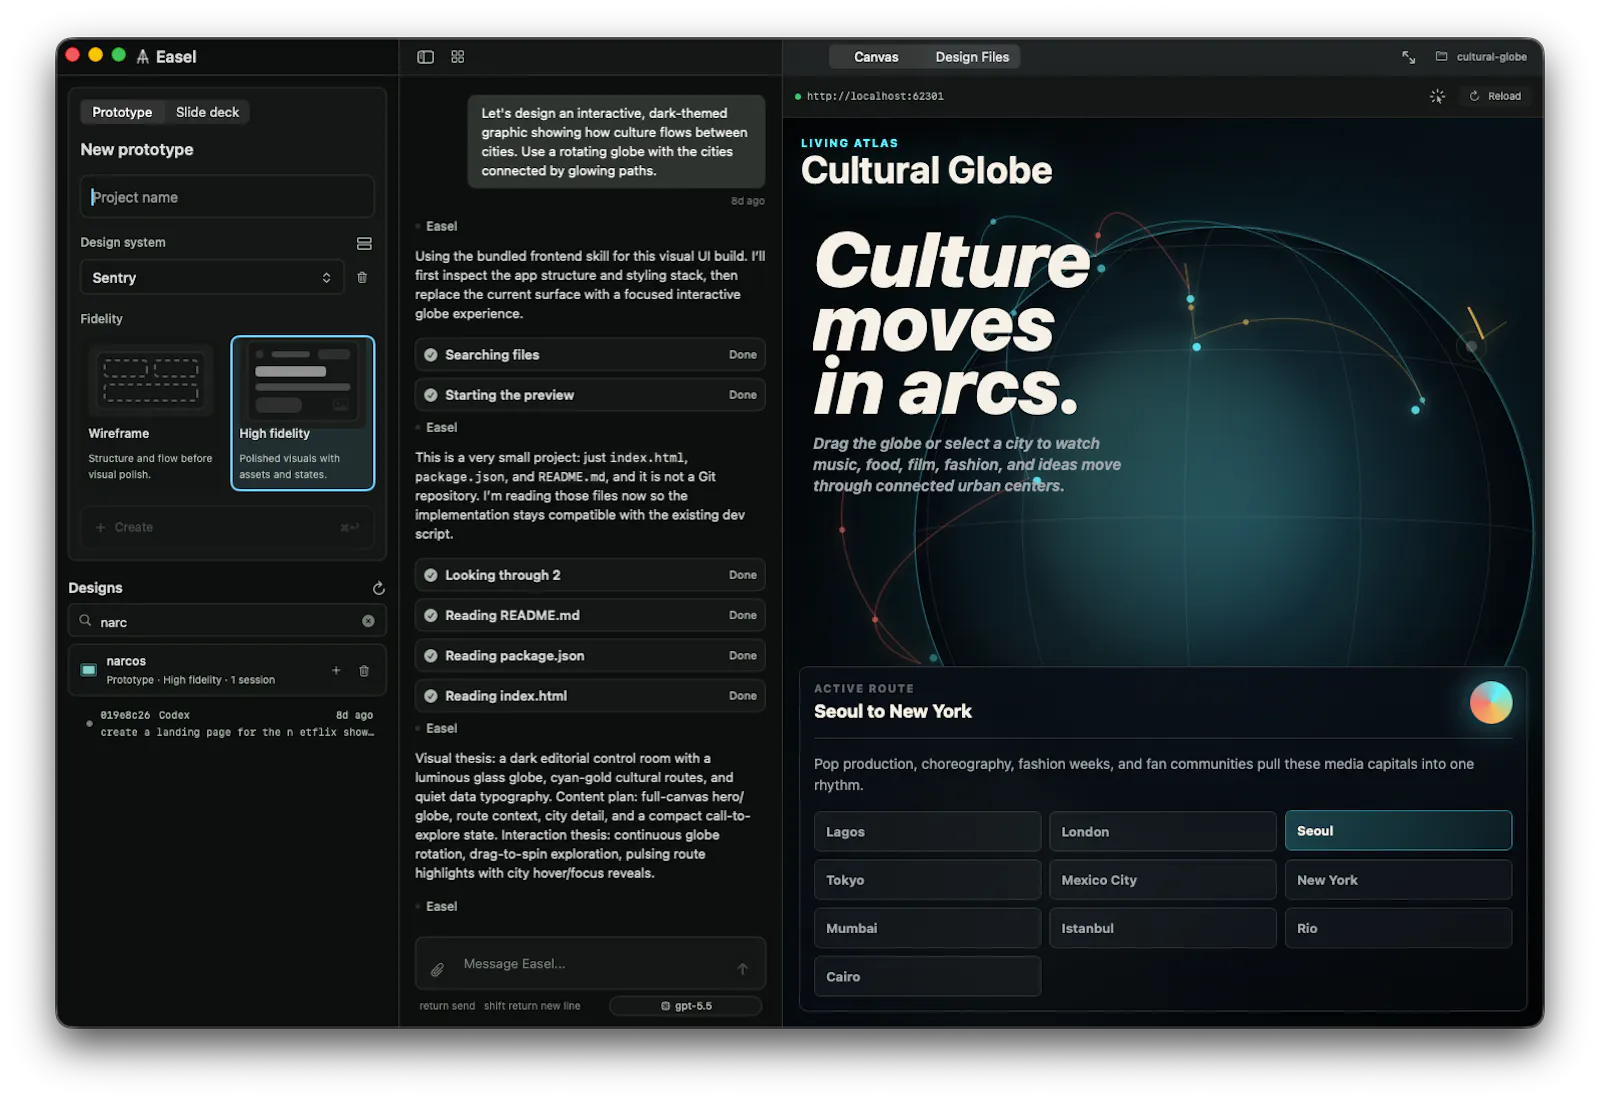Open the design system library icon
This screenshot has width=1600, height=1102.
pos(364,243)
